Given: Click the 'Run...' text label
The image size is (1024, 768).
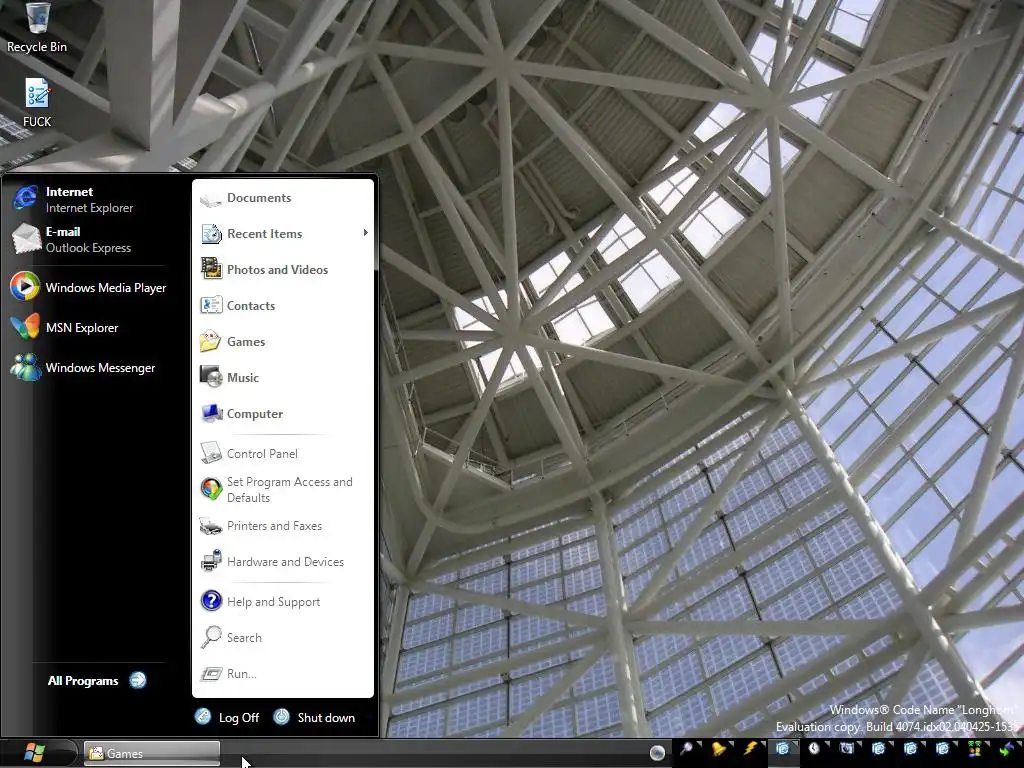Looking at the screenshot, I should pyautogui.click(x=242, y=674).
